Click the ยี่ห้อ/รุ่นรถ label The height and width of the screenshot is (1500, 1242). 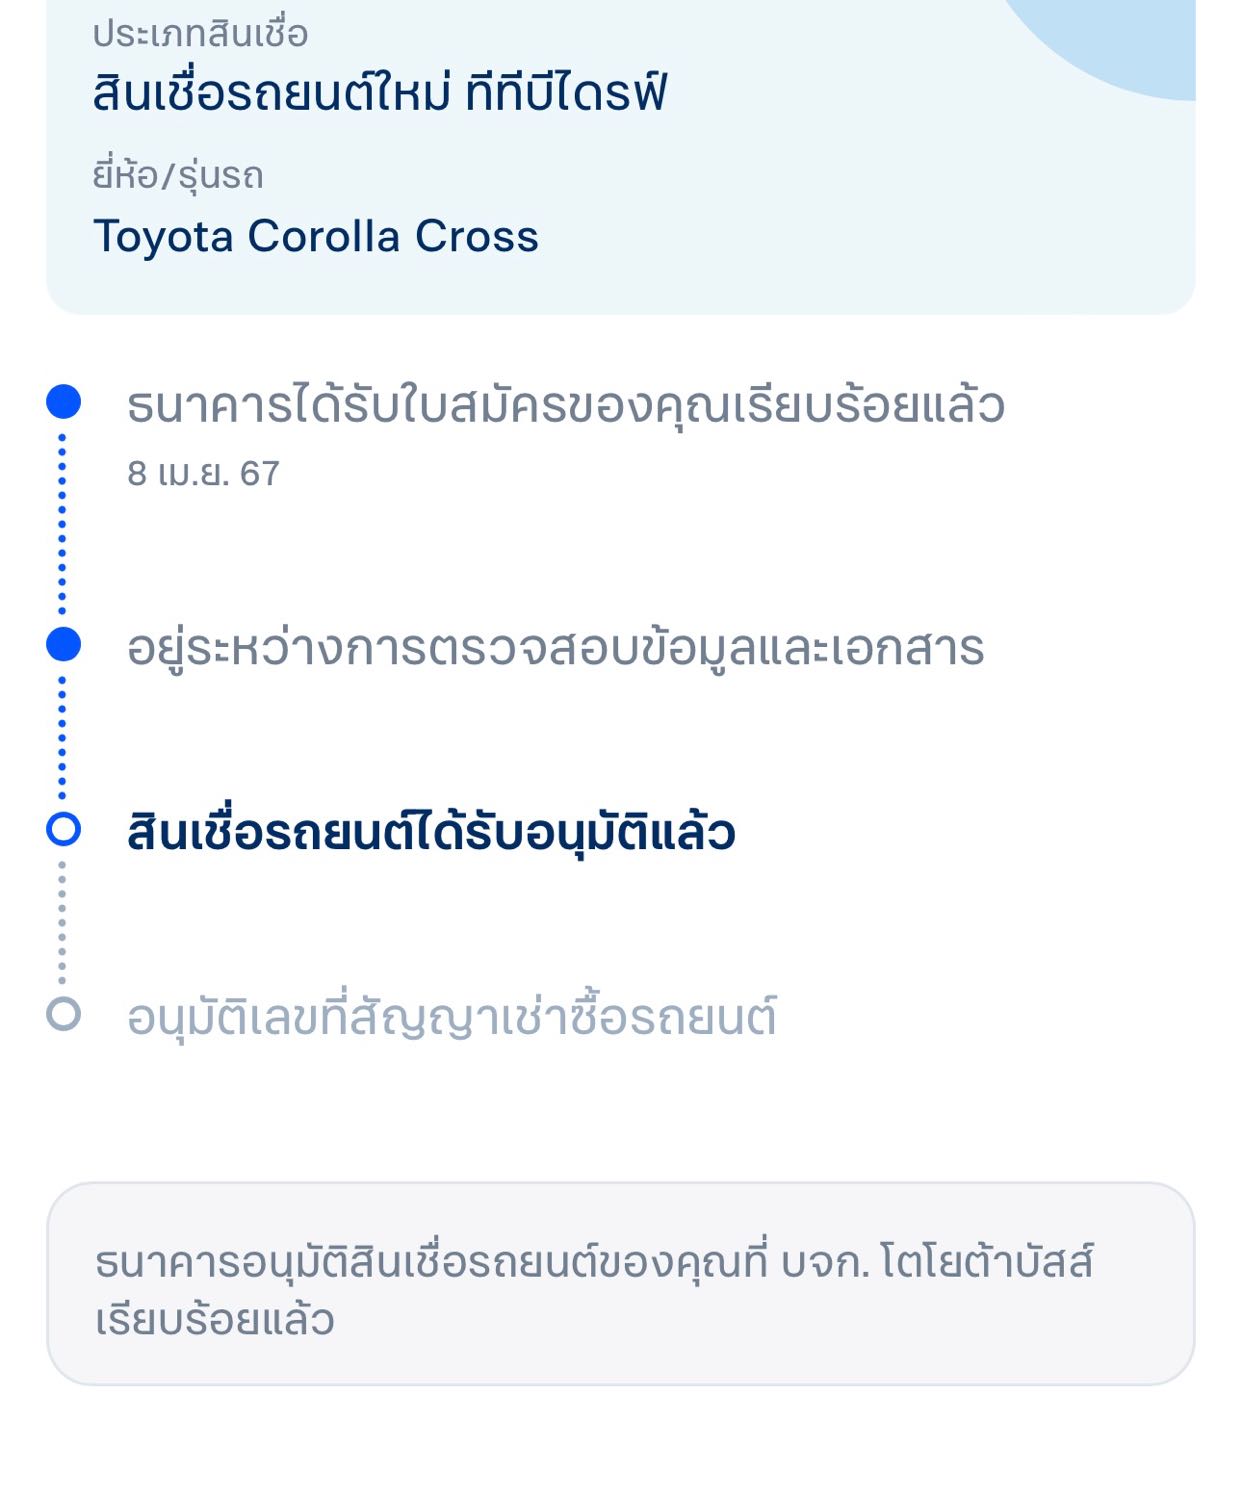[178, 175]
